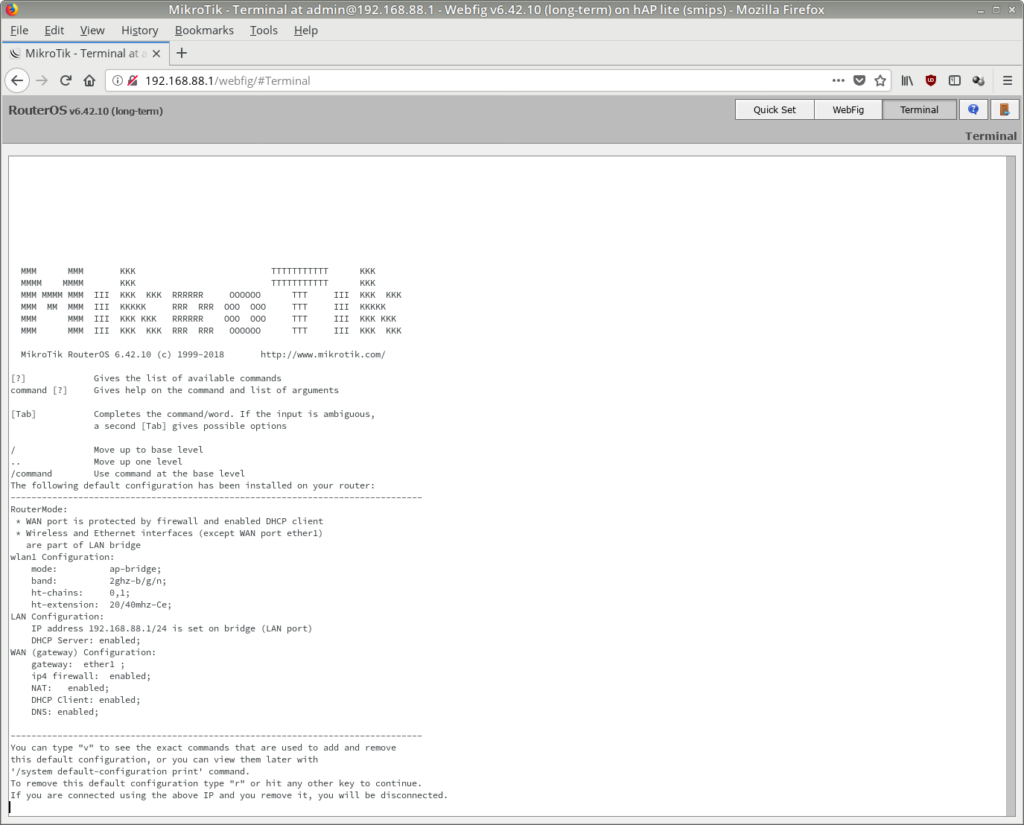
Task: Open the page actions three-dot menu
Action: click(838, 80)
